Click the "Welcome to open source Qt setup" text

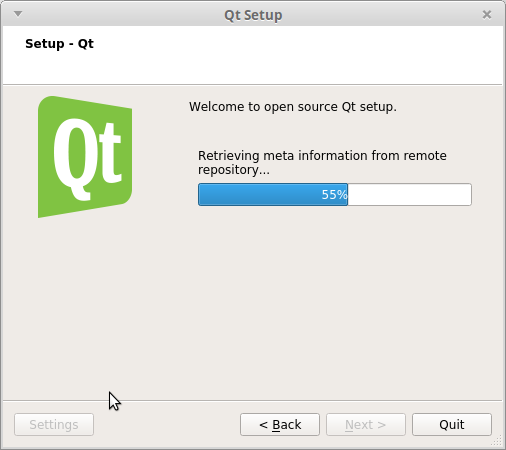click(293, 107)
